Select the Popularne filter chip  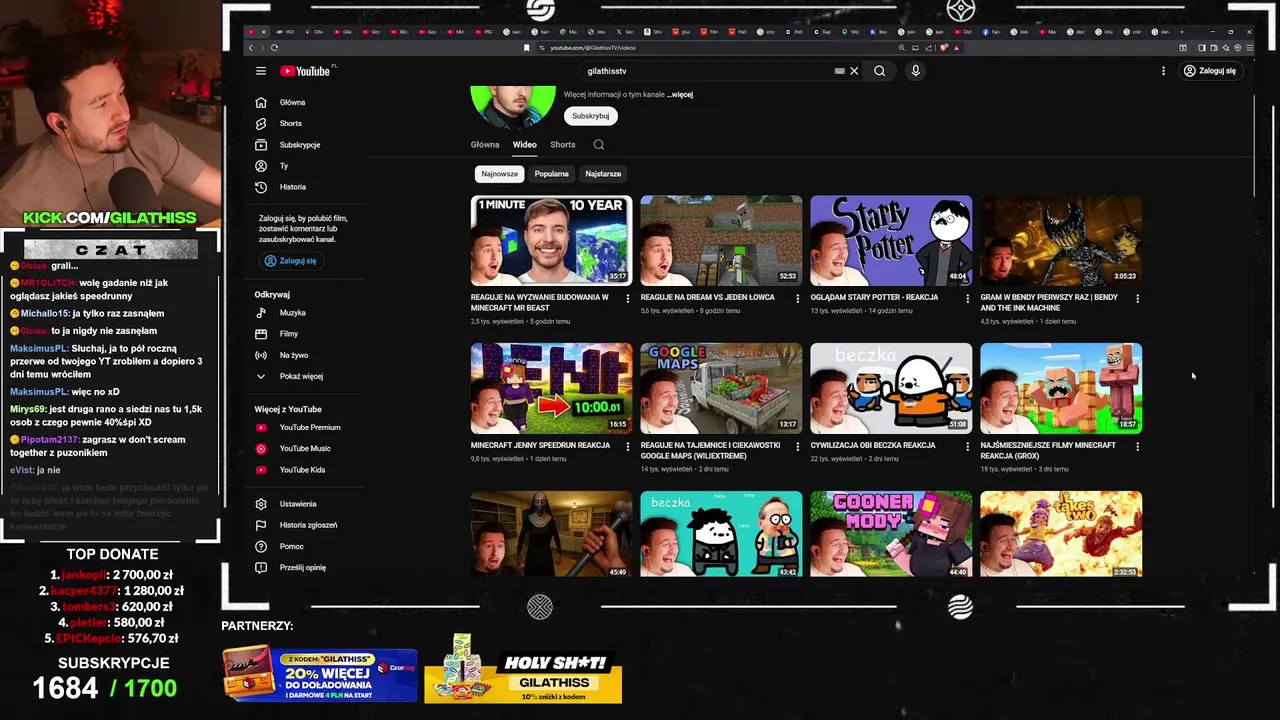(x=551, y=174)
